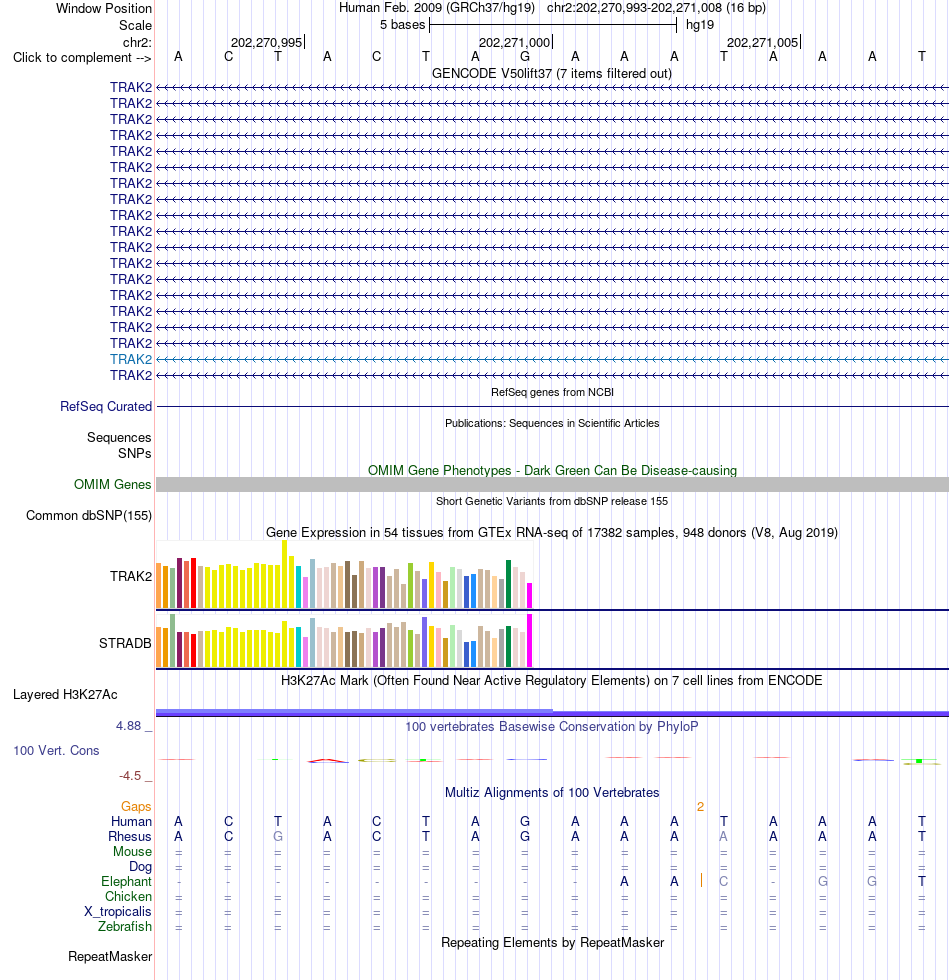Image resolution: width=950 pixels, height=980 pixels.
Task: Click the '5 bases' scale bar
Action: point(553,25)
